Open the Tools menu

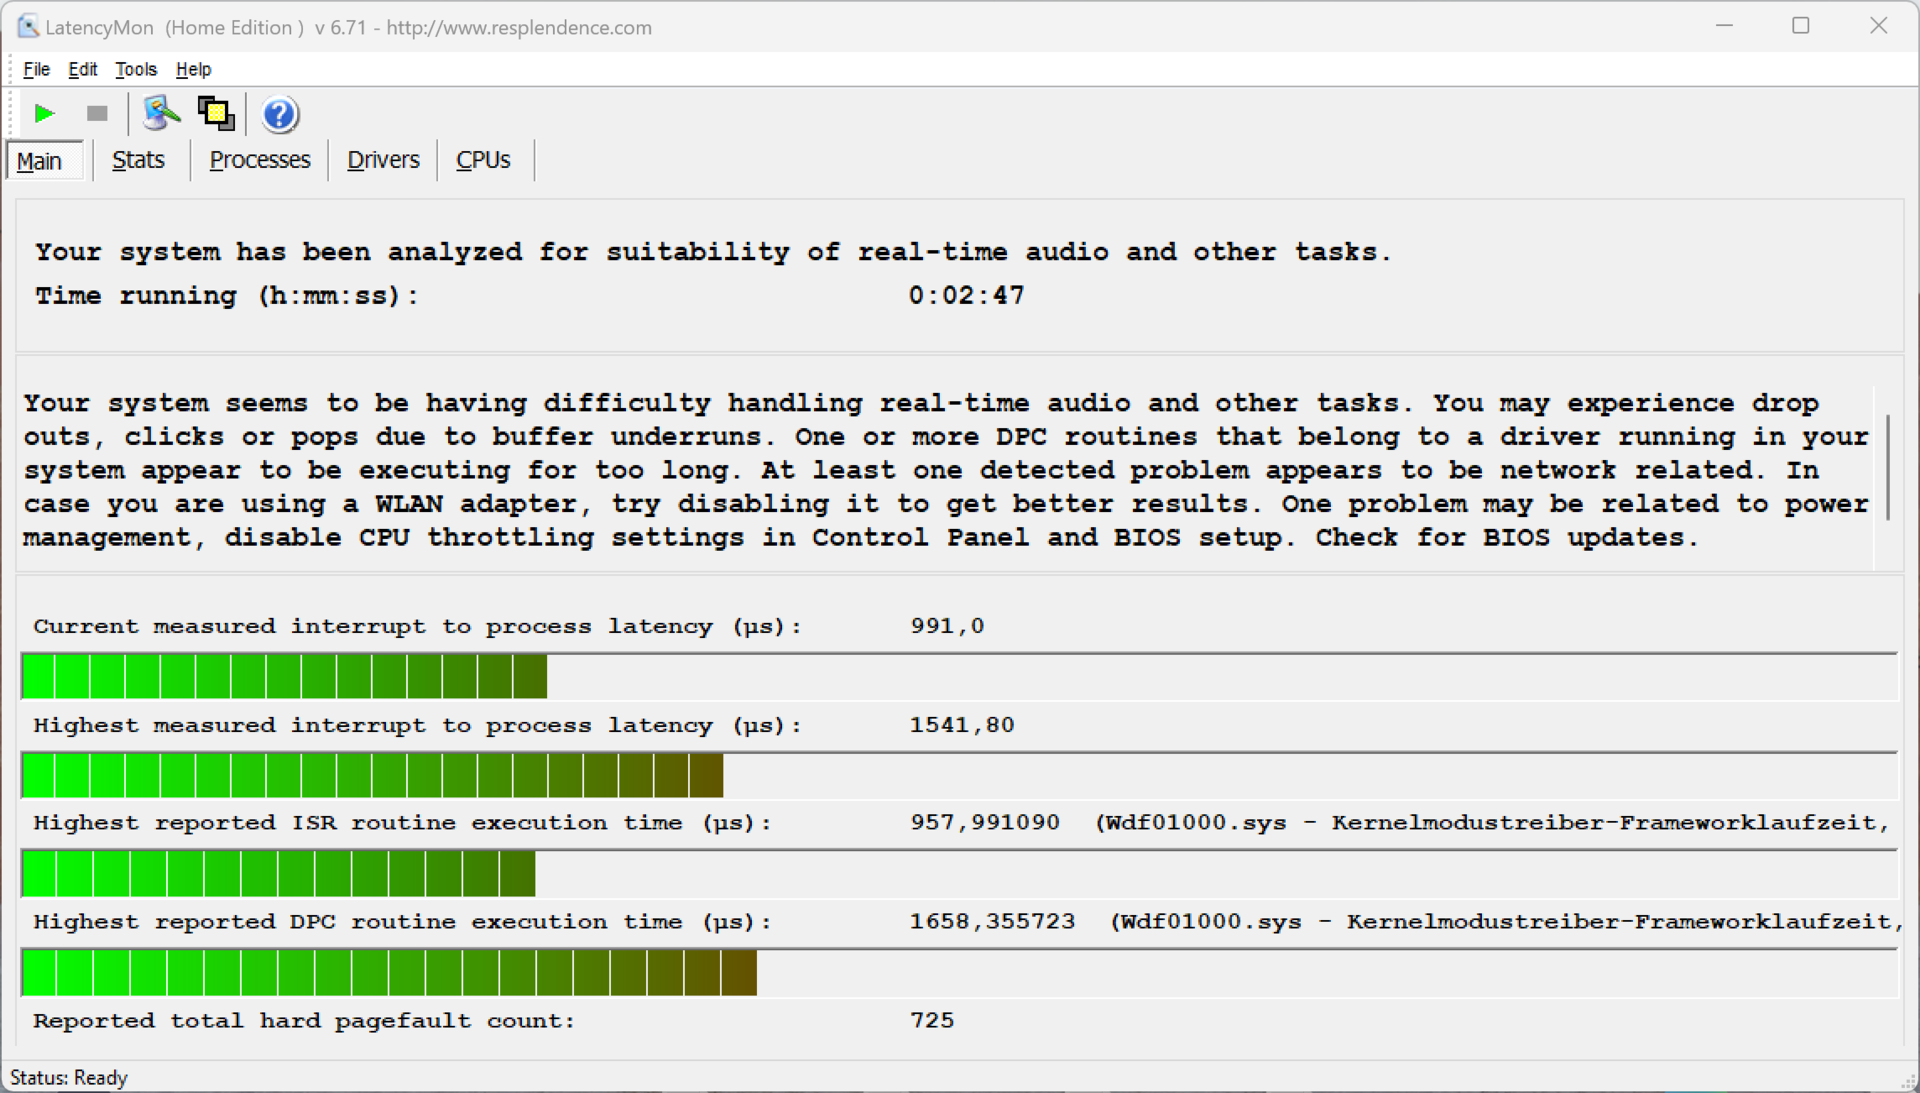[x=135, y=69]
